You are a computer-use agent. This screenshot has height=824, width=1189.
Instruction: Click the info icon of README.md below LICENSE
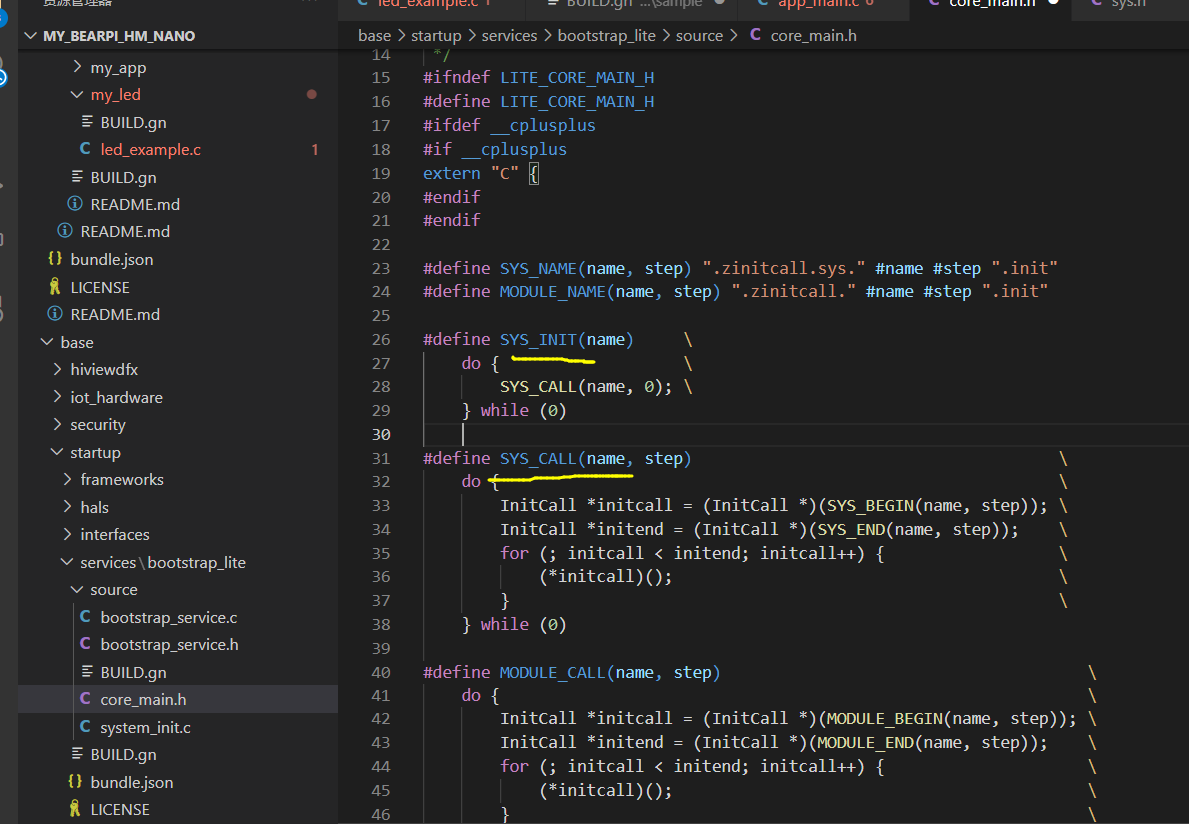point(55,314)
